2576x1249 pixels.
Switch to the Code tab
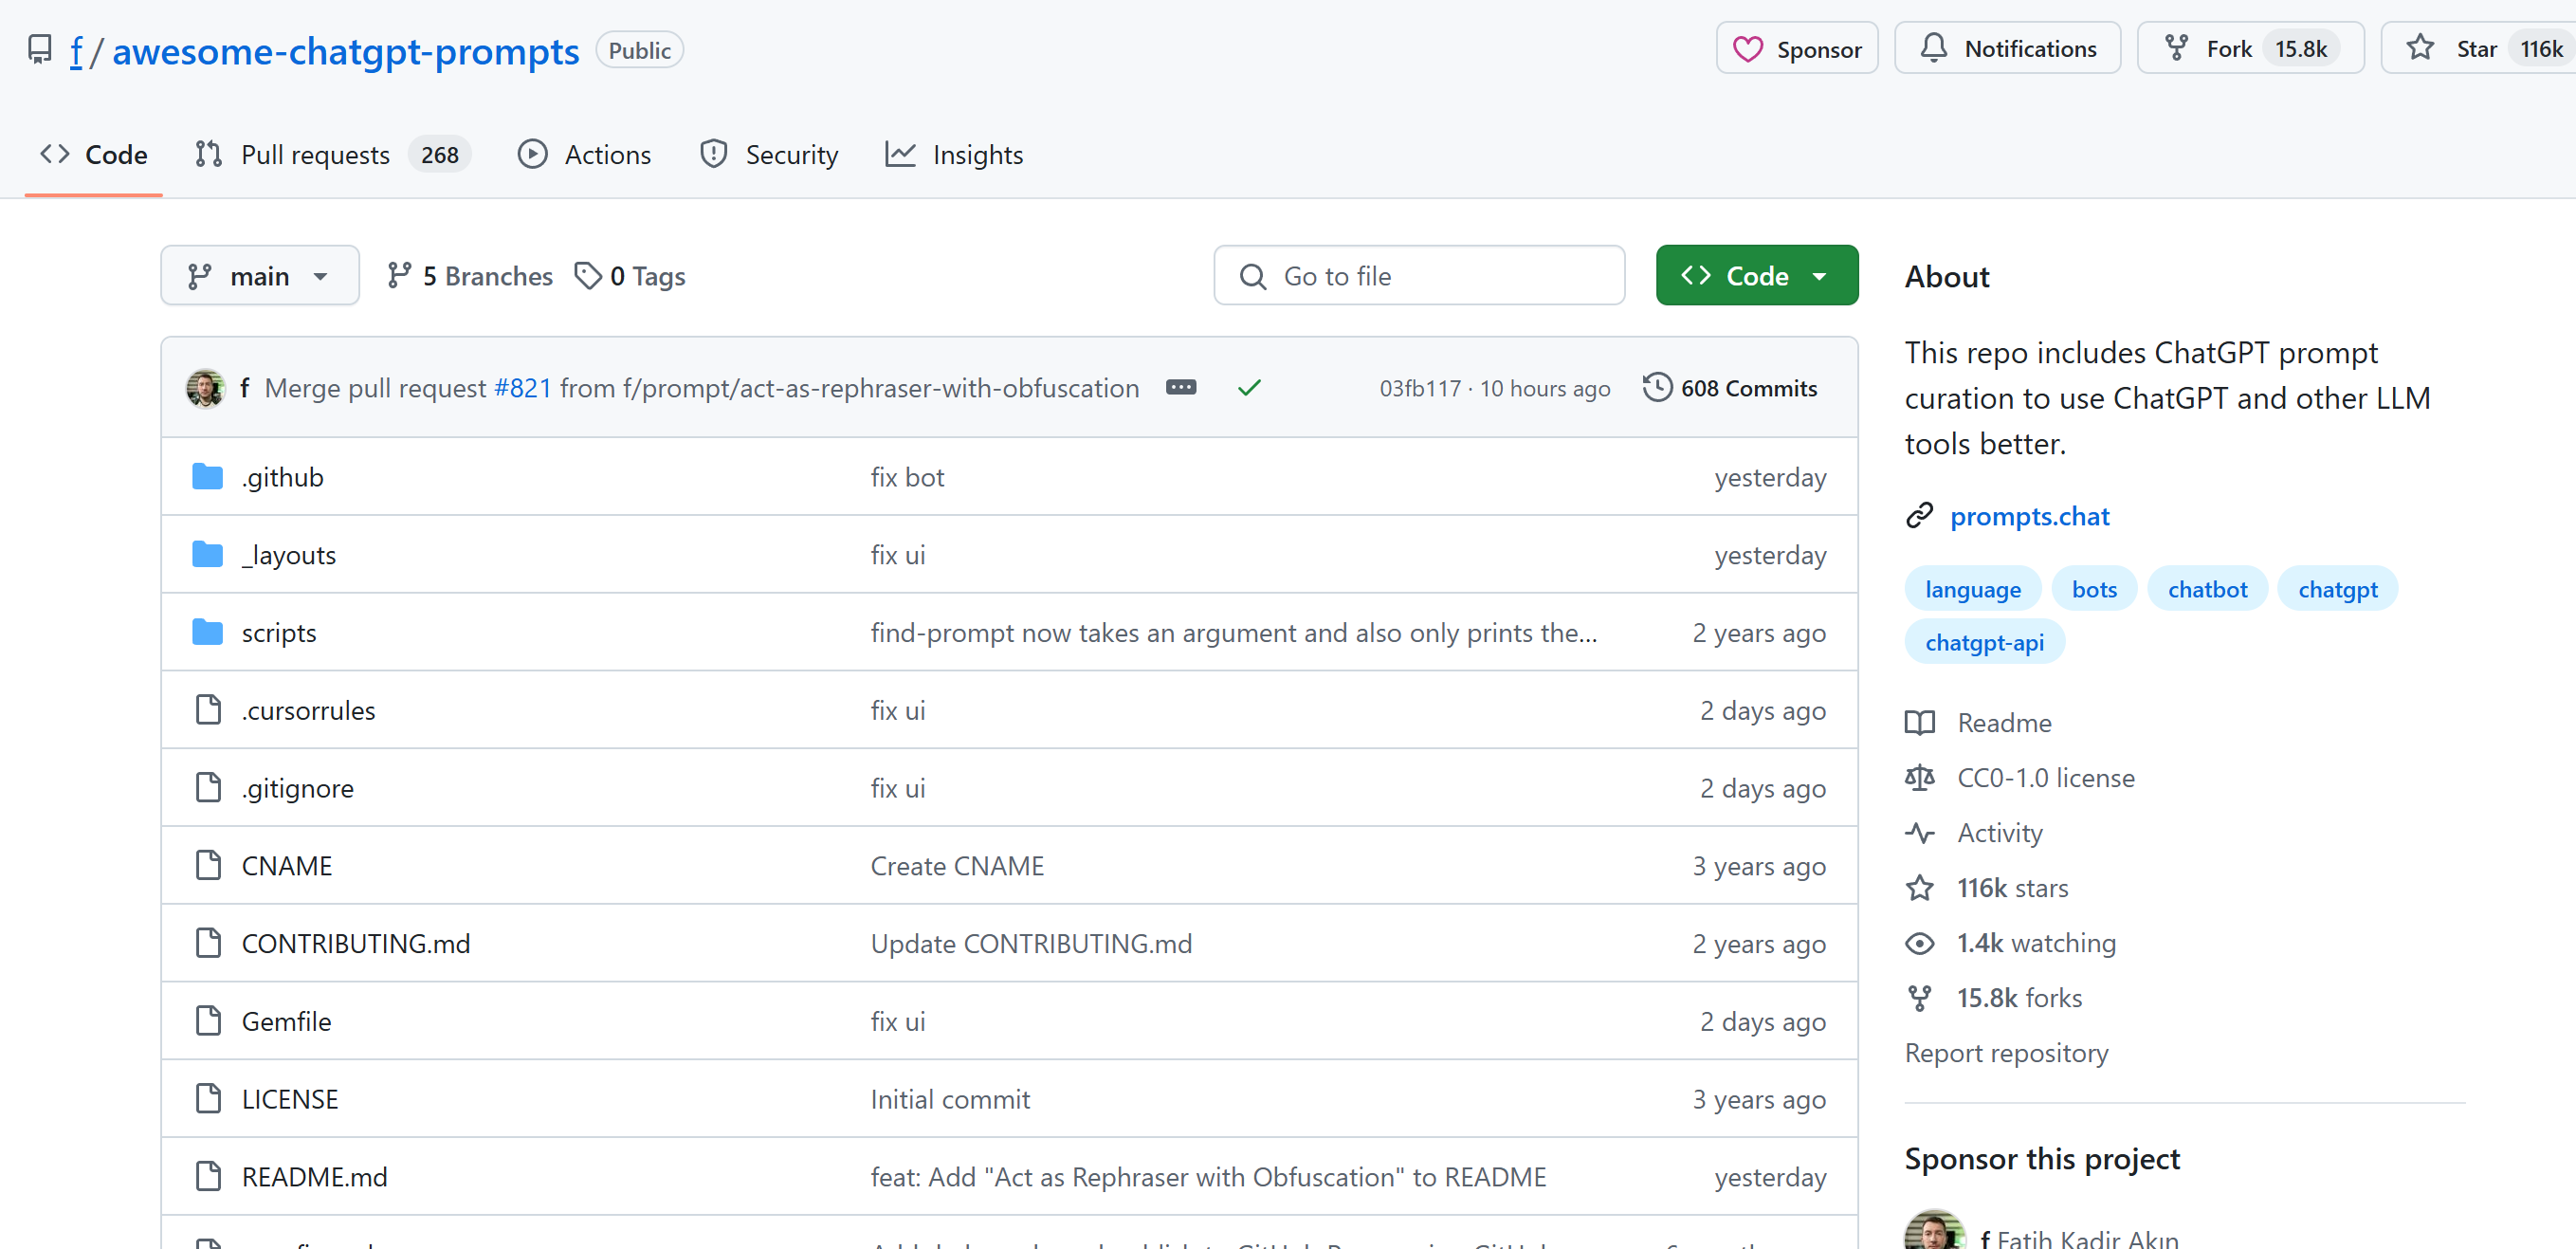click(x=94, y=155)
